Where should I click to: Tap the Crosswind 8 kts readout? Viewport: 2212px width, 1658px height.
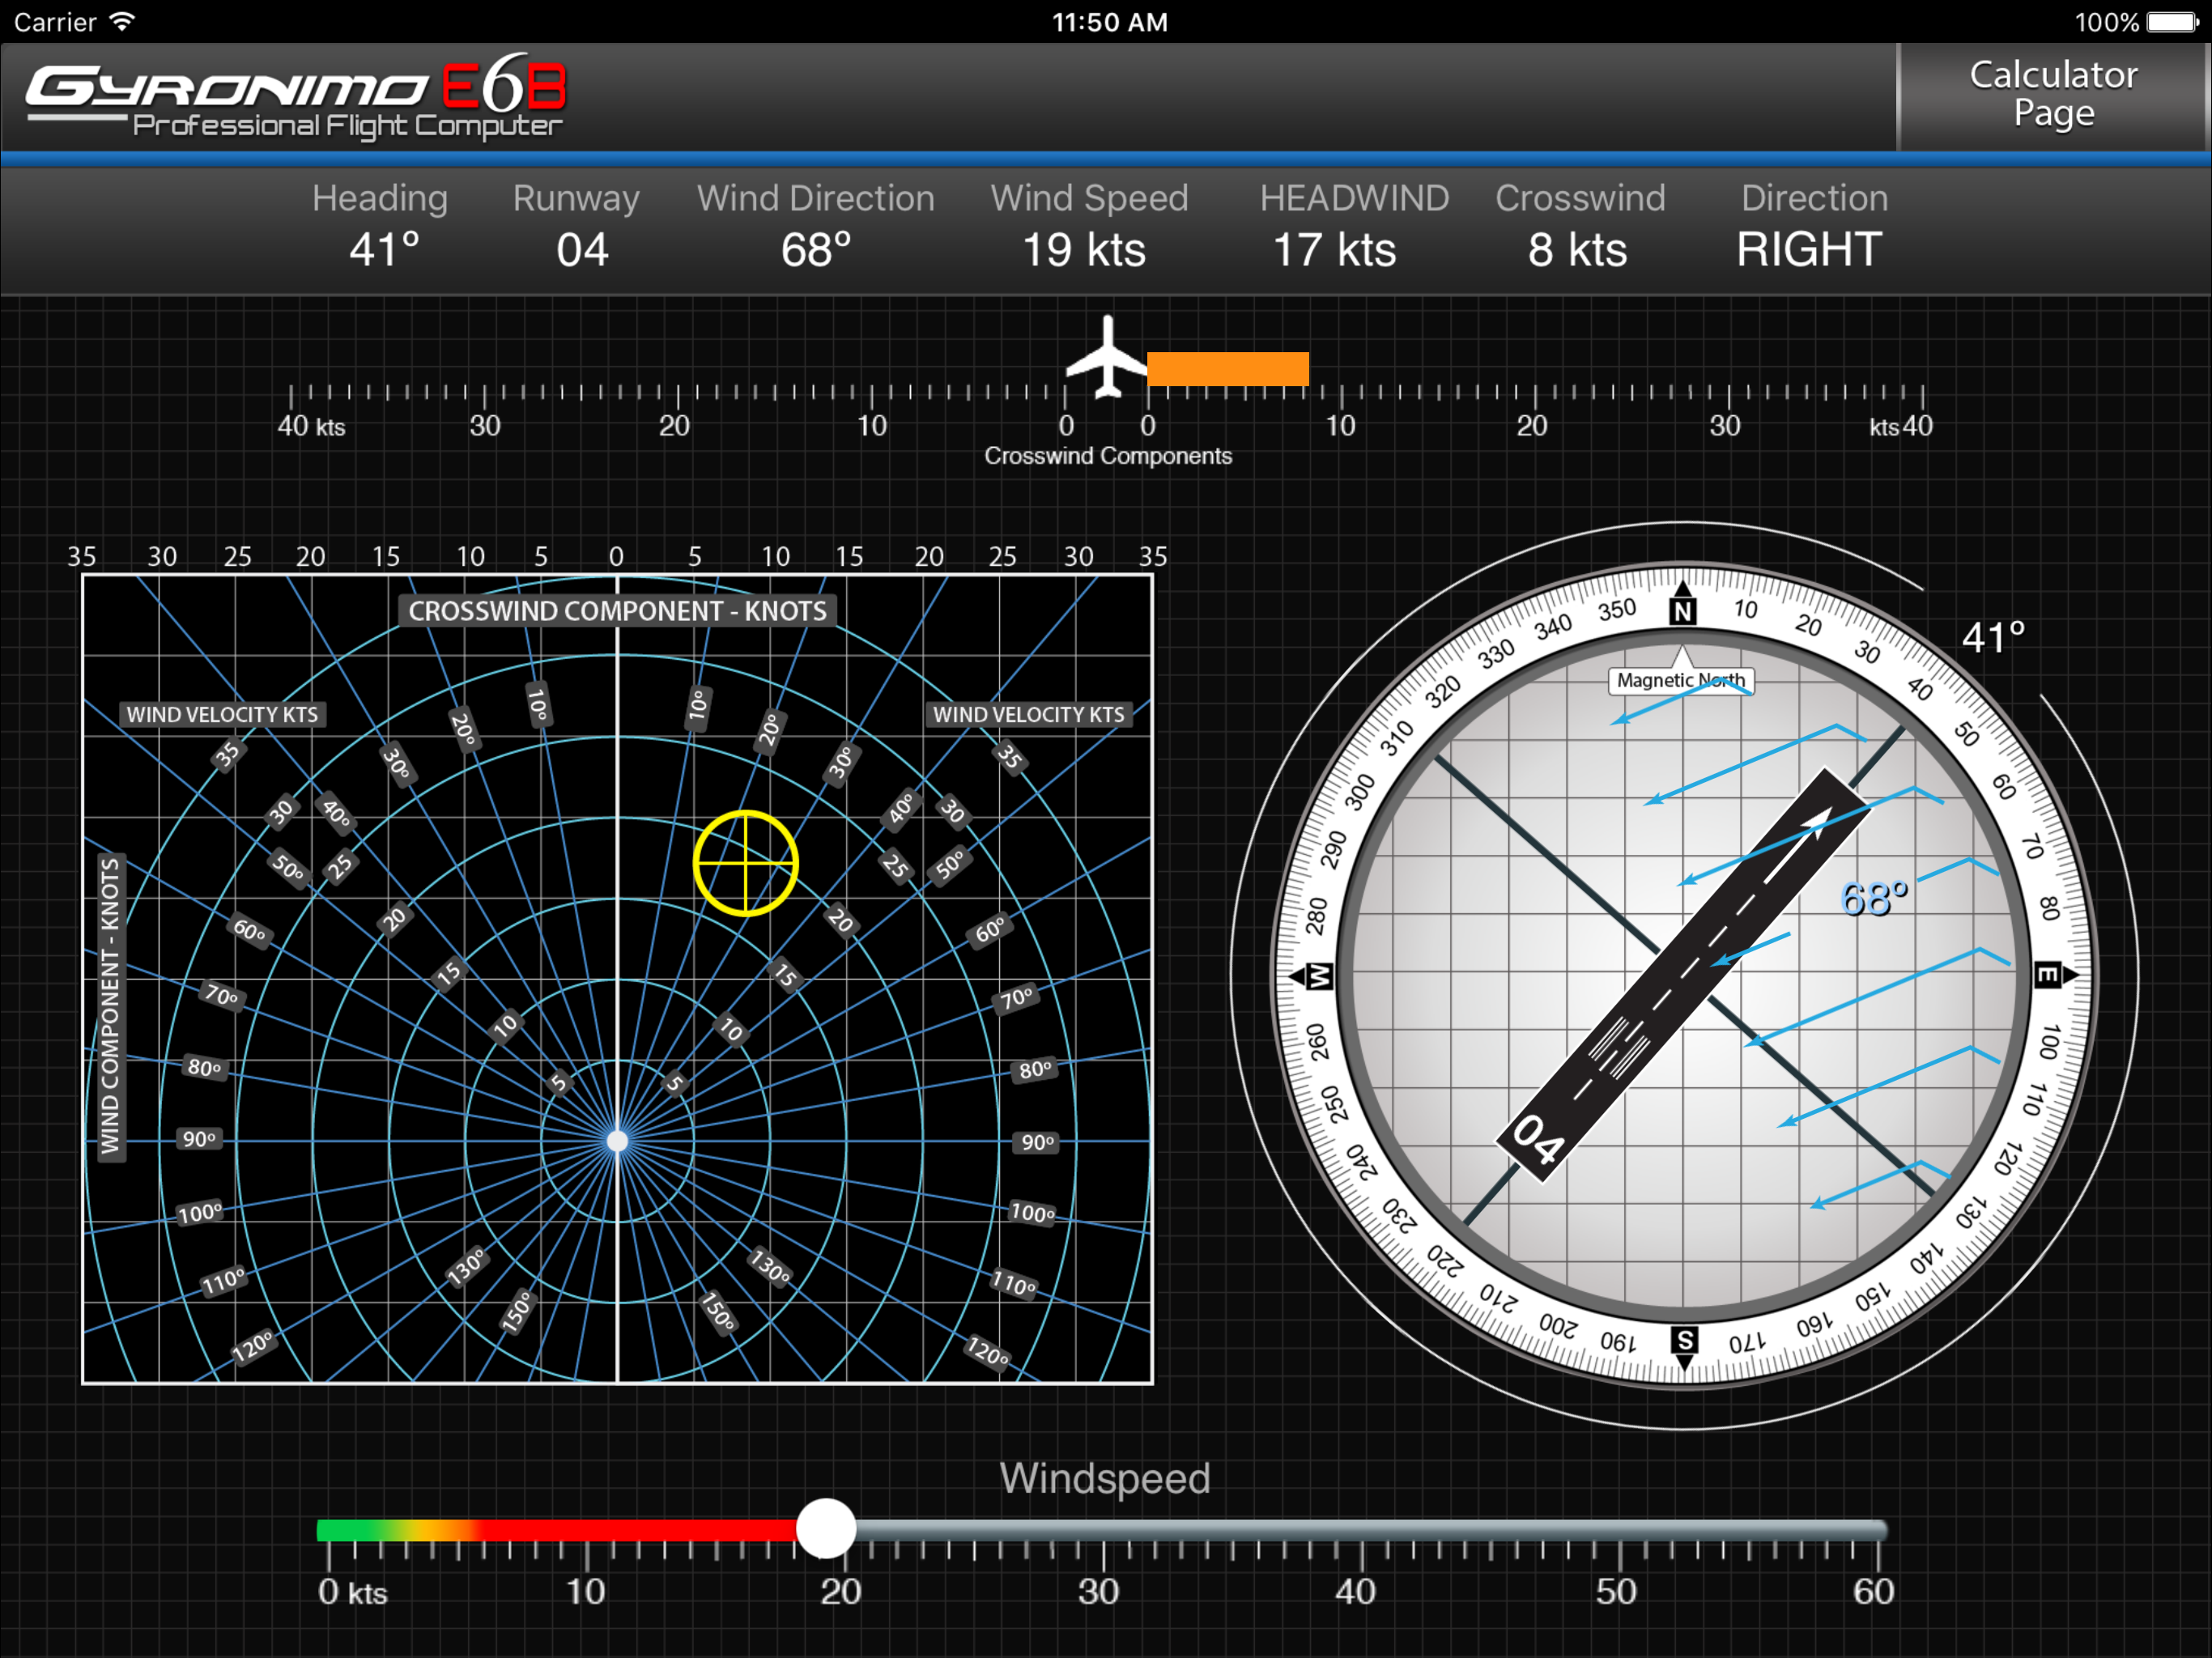click(1578, 249)
